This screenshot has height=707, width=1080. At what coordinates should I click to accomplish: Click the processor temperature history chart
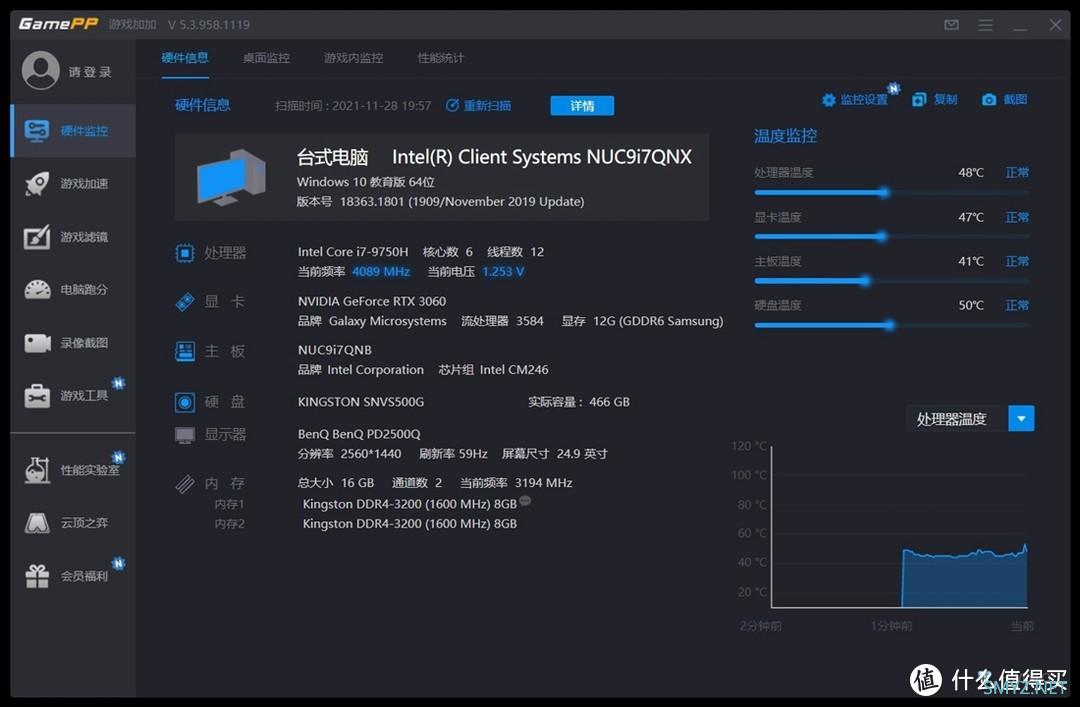899,527
